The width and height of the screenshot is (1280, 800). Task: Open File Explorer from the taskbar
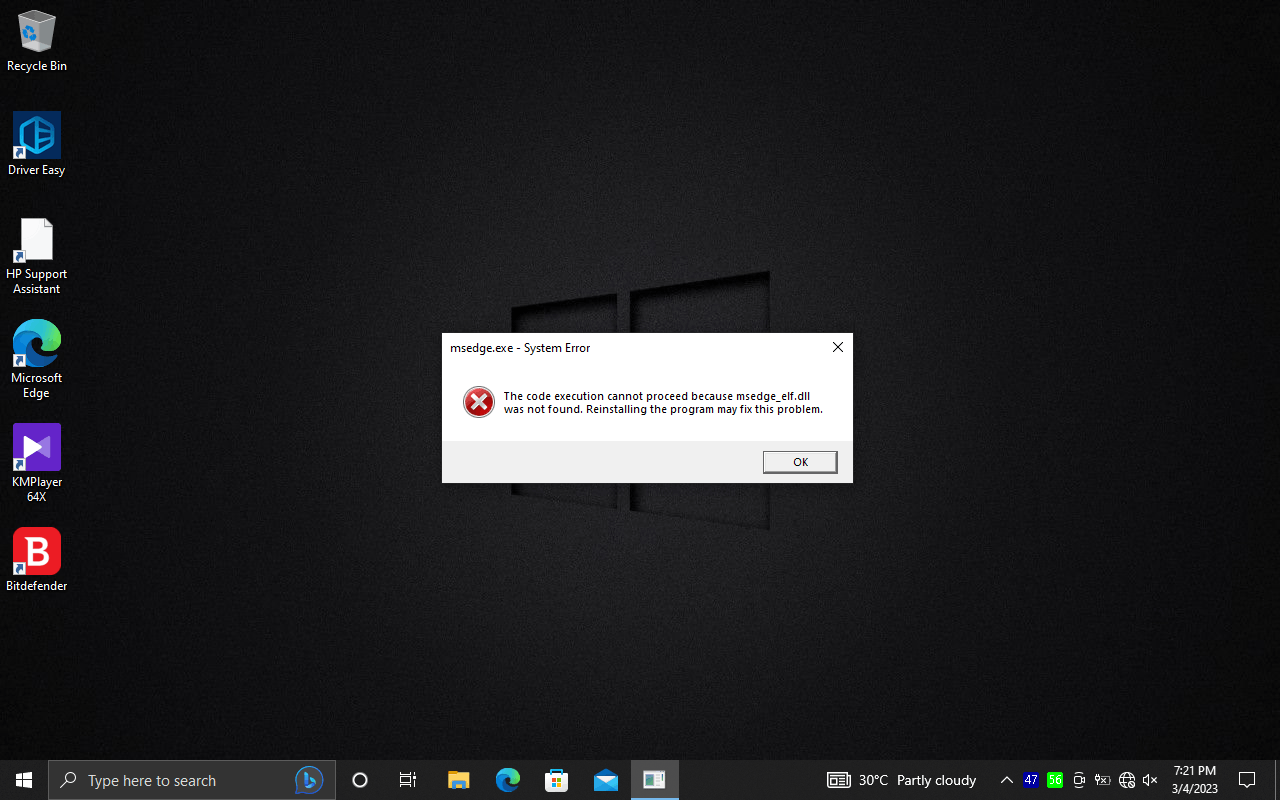point(458,780)
